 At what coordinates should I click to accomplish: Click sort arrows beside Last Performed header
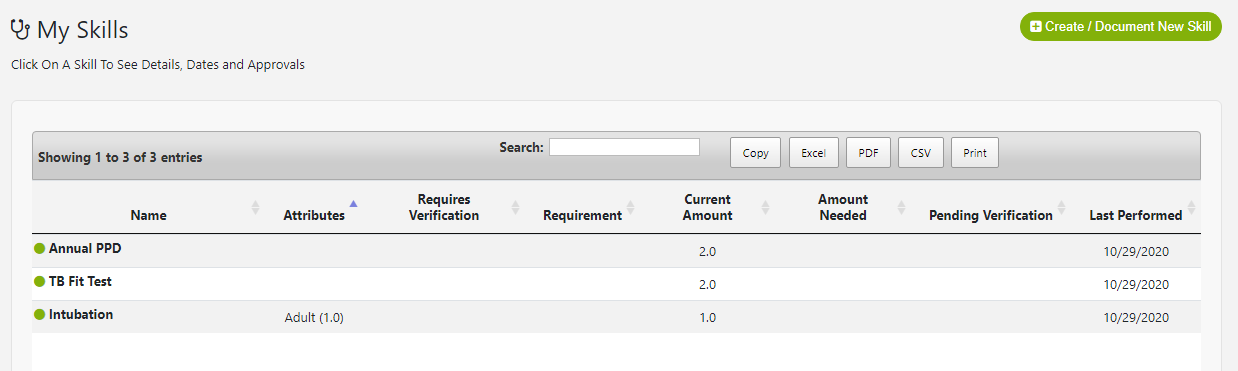[x=1191, y=208]
